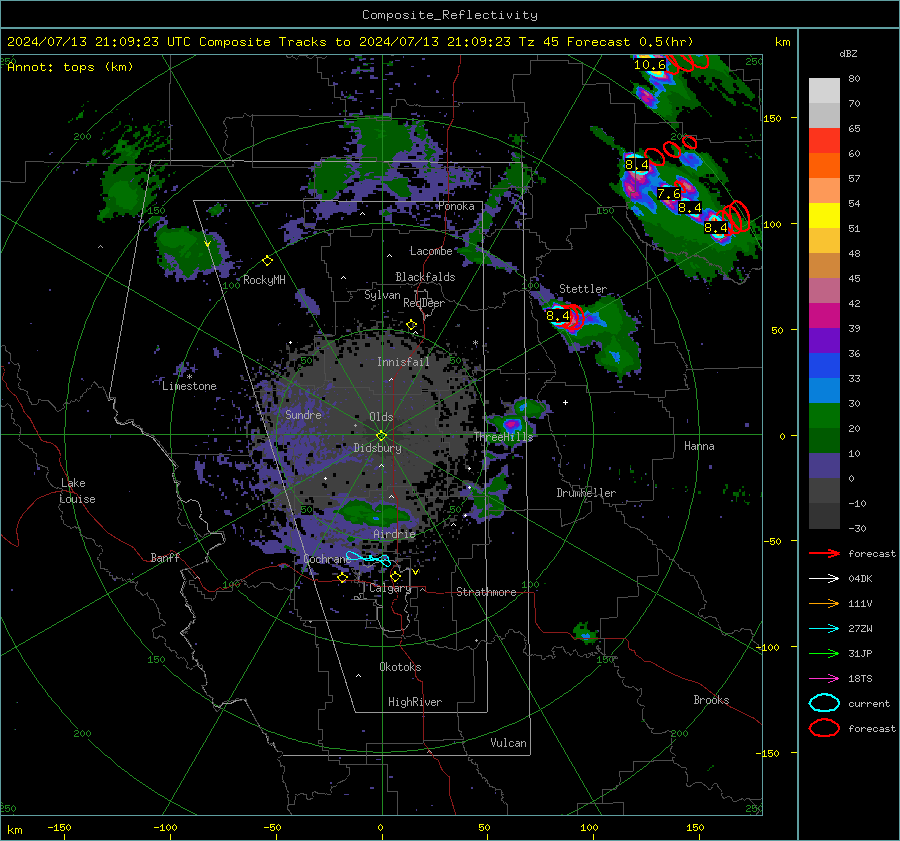Click the ThreeHills town label
This screenshot has height=841, width=900.
tap(503, 437)
